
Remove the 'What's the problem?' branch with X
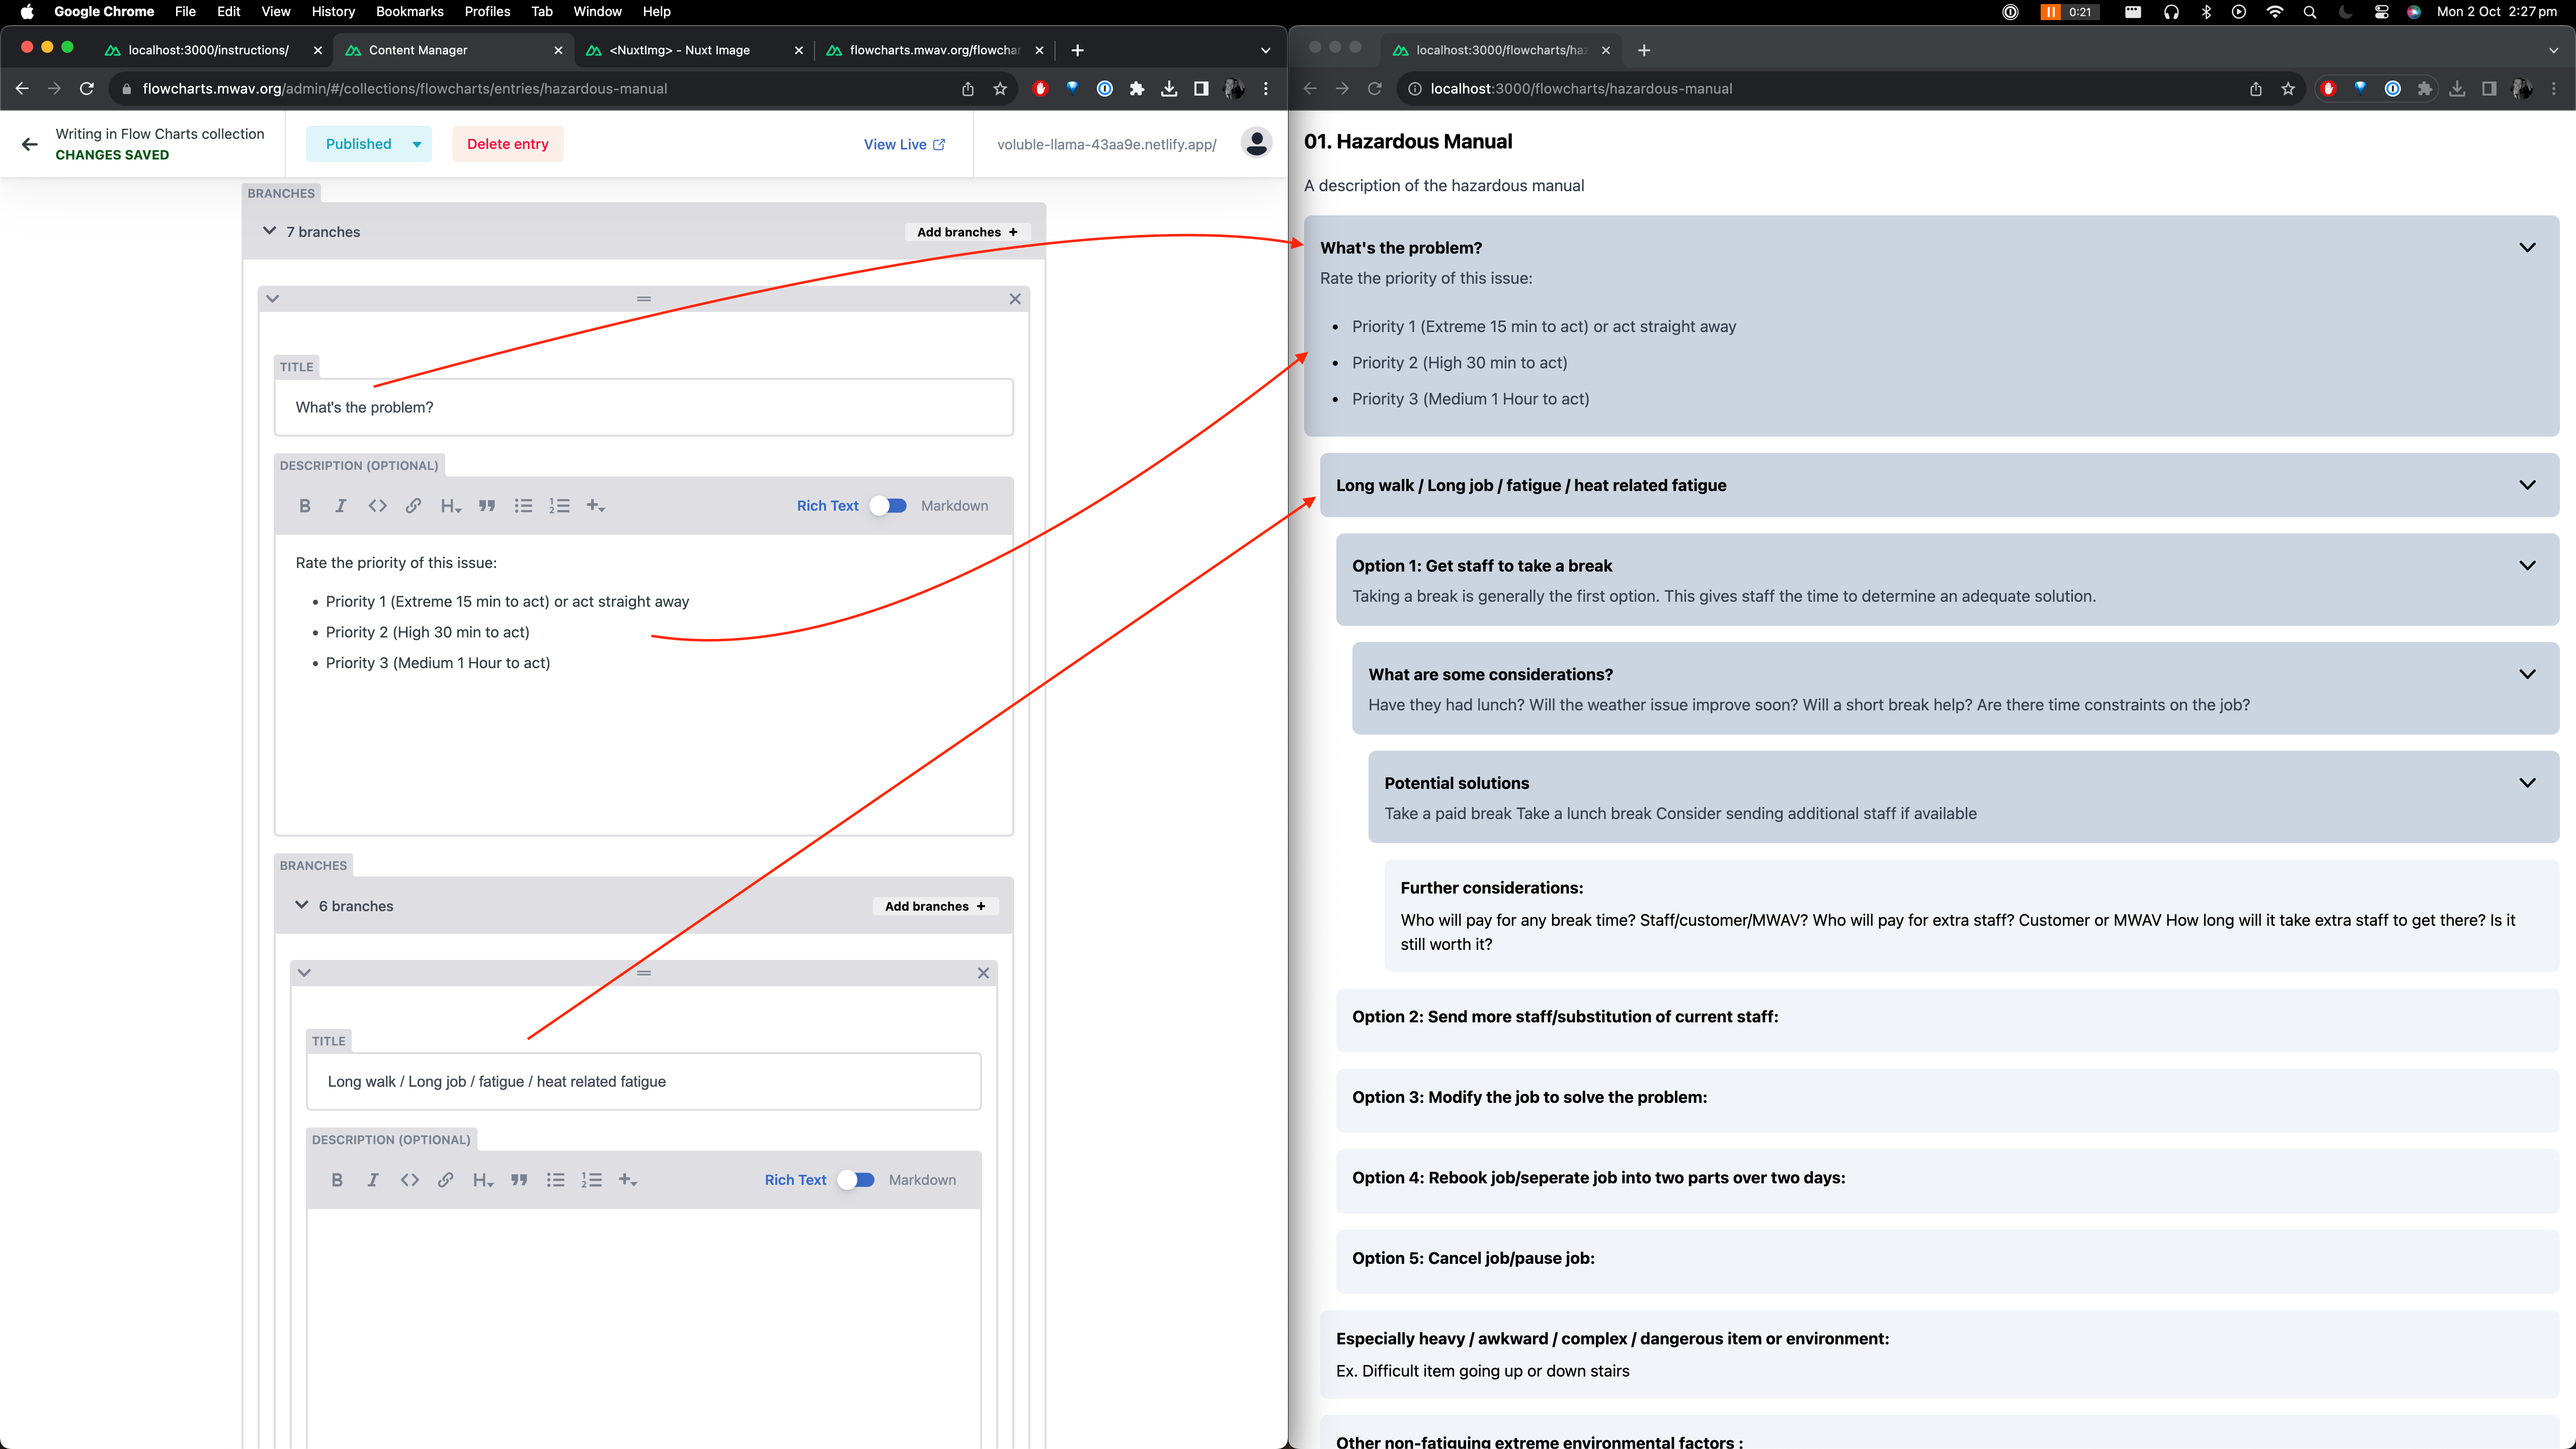(x=1015, y=299)
